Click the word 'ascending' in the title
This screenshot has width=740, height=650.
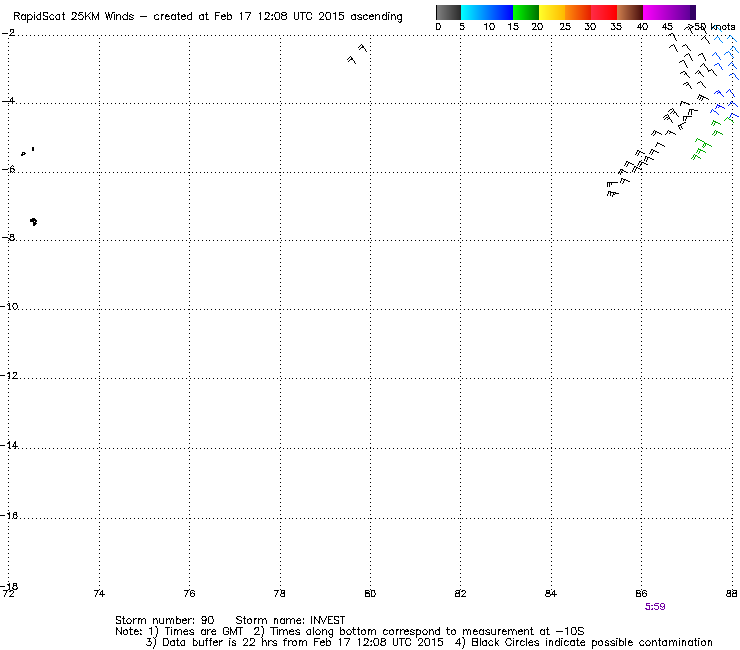376,17
